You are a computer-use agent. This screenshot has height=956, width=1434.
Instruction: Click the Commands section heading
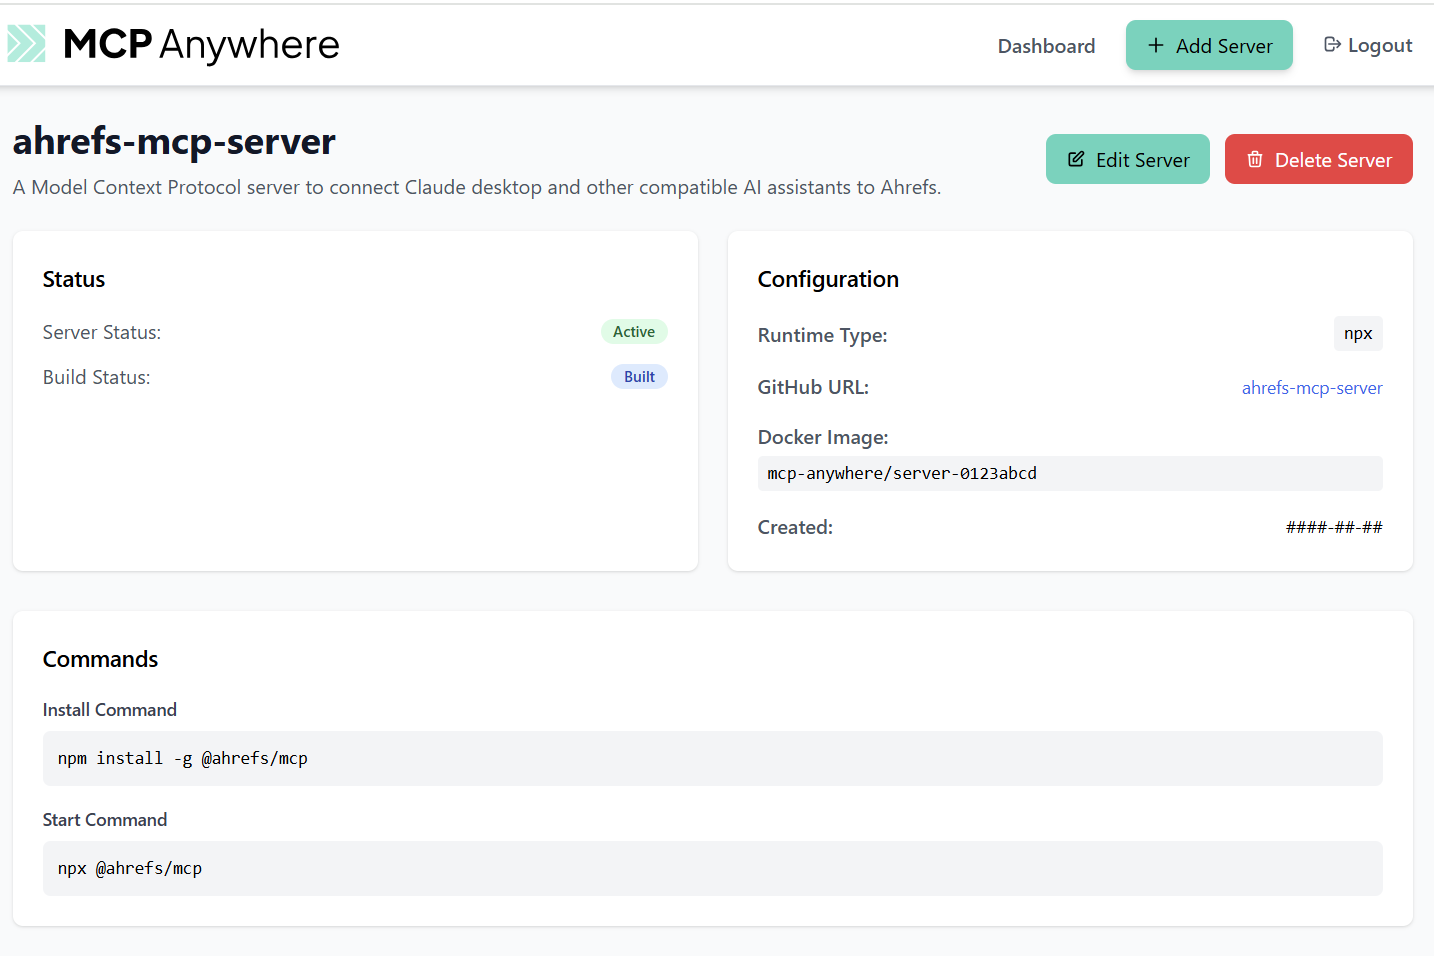point(100,659)
